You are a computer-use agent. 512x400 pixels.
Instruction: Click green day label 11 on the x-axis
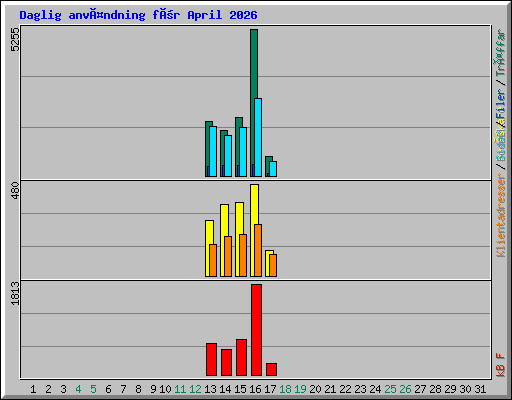(x=180, y=389)
